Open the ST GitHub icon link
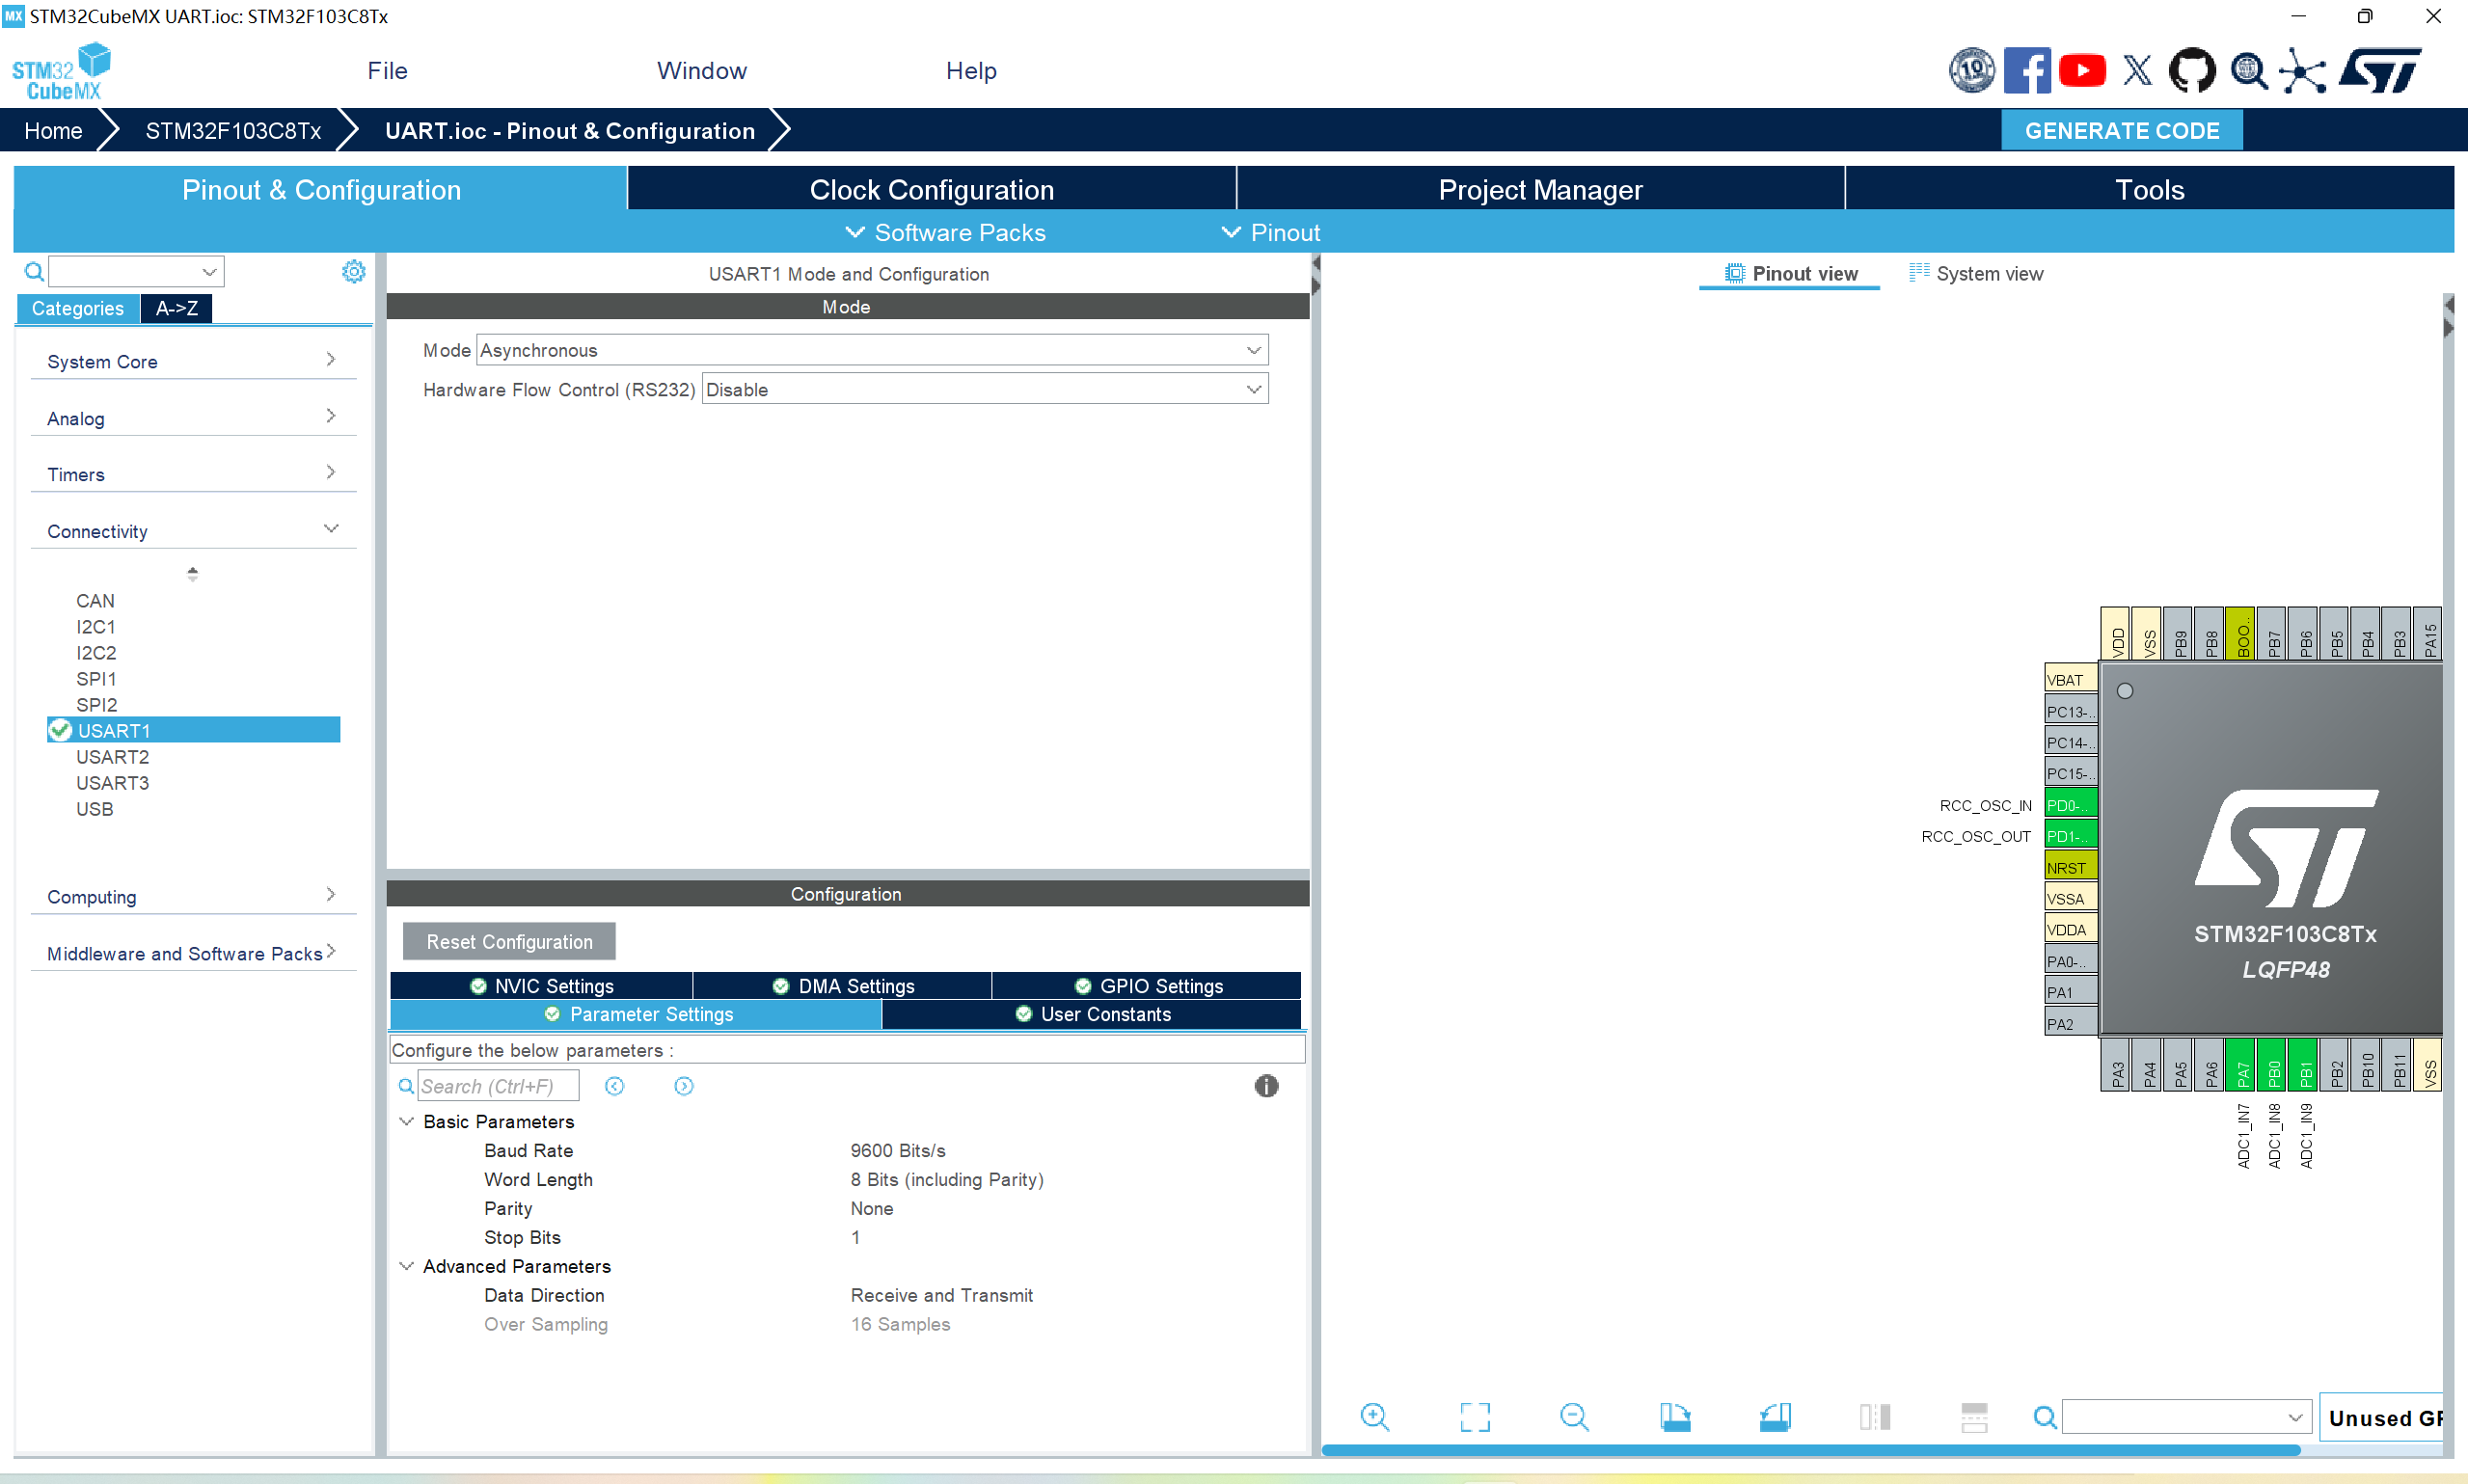Image resolution: width=2468 pixels, height=1484 pixels. (x=2191, y=70)
